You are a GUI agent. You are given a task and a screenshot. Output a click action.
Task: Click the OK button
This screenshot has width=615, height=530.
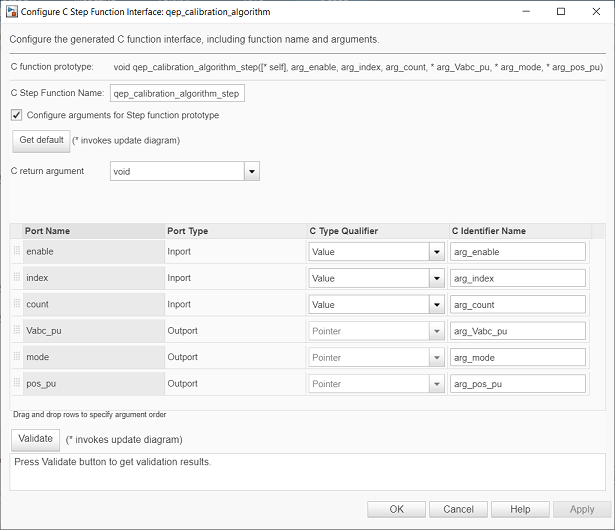(397, 509)
